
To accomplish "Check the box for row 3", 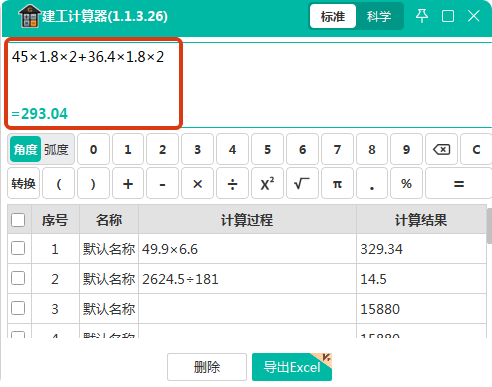I will coord(18,308).
